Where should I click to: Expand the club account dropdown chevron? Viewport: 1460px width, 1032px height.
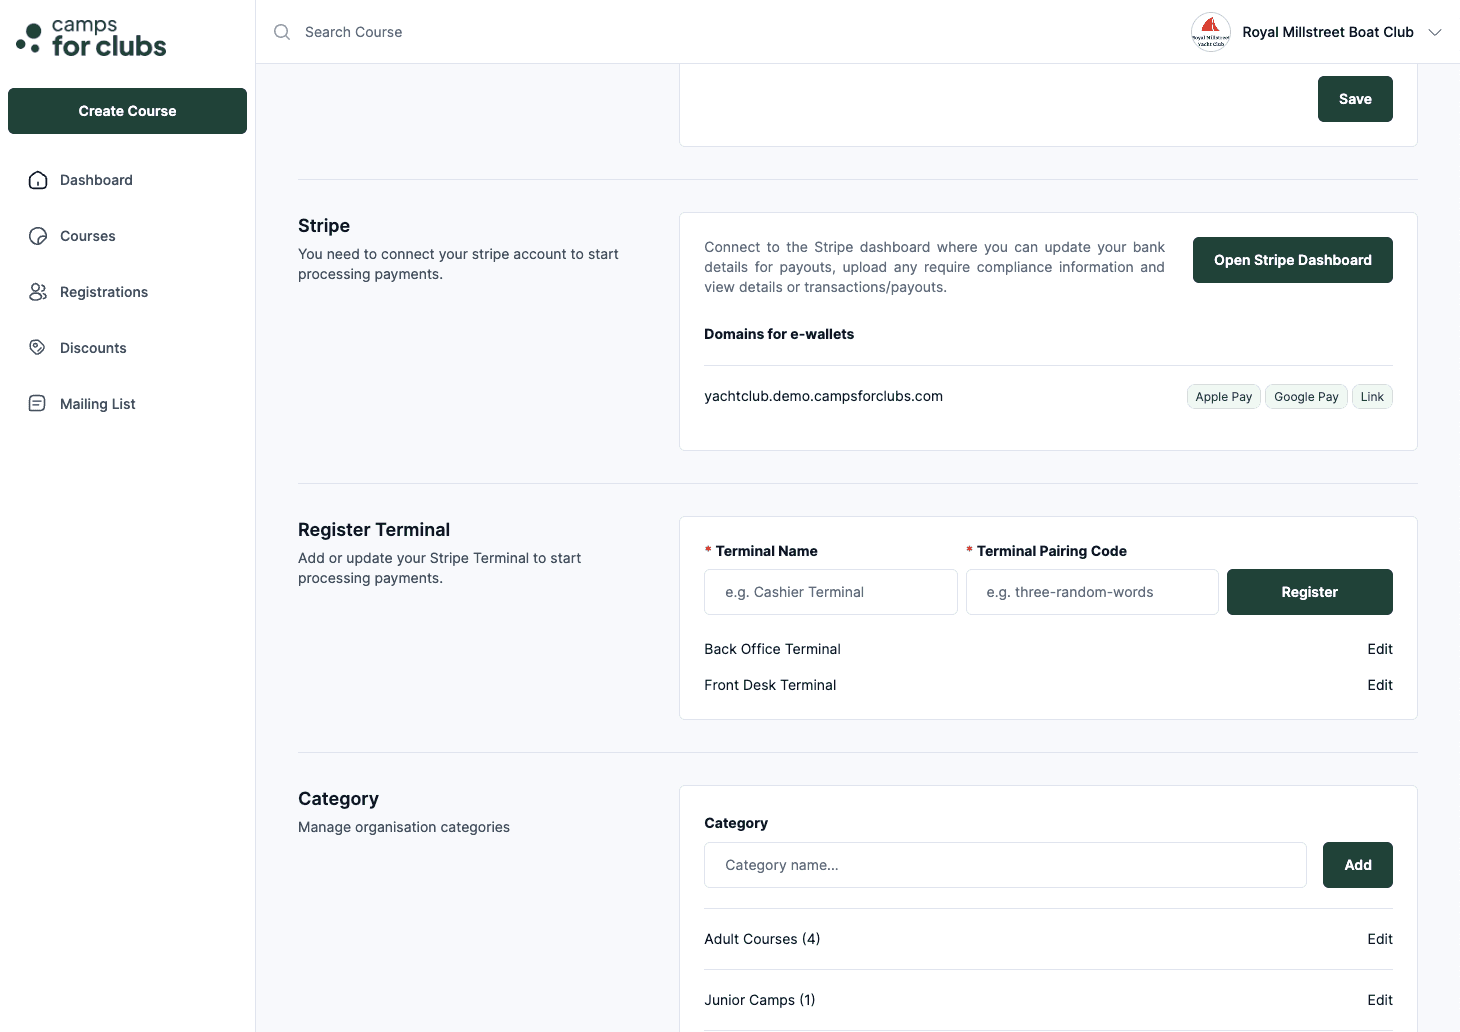point(1435,32)
